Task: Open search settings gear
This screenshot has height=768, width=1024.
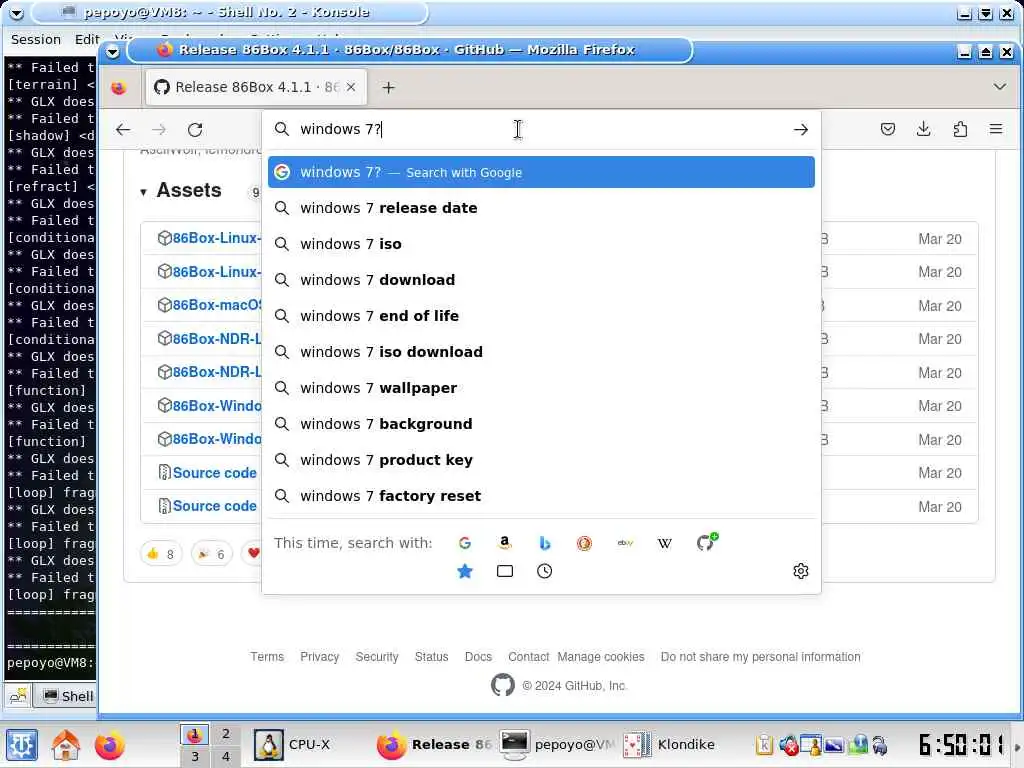Action: [x=801, y=571]
